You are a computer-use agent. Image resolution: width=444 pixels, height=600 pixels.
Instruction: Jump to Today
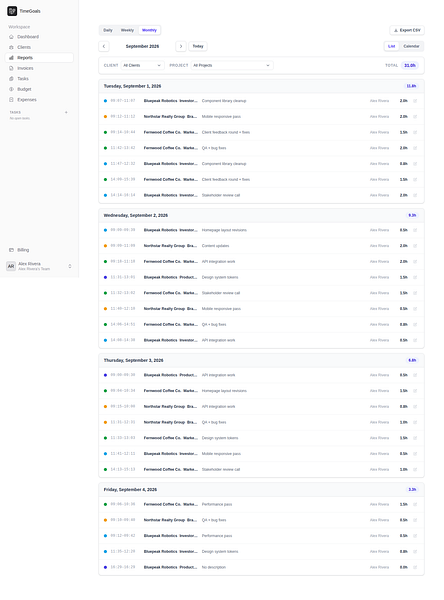198,46
